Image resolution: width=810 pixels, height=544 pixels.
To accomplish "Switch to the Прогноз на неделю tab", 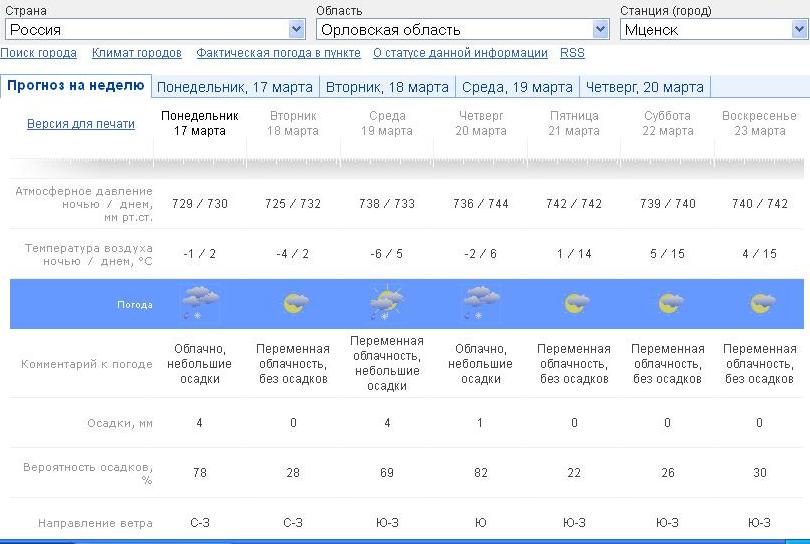I will click(76, 86).
